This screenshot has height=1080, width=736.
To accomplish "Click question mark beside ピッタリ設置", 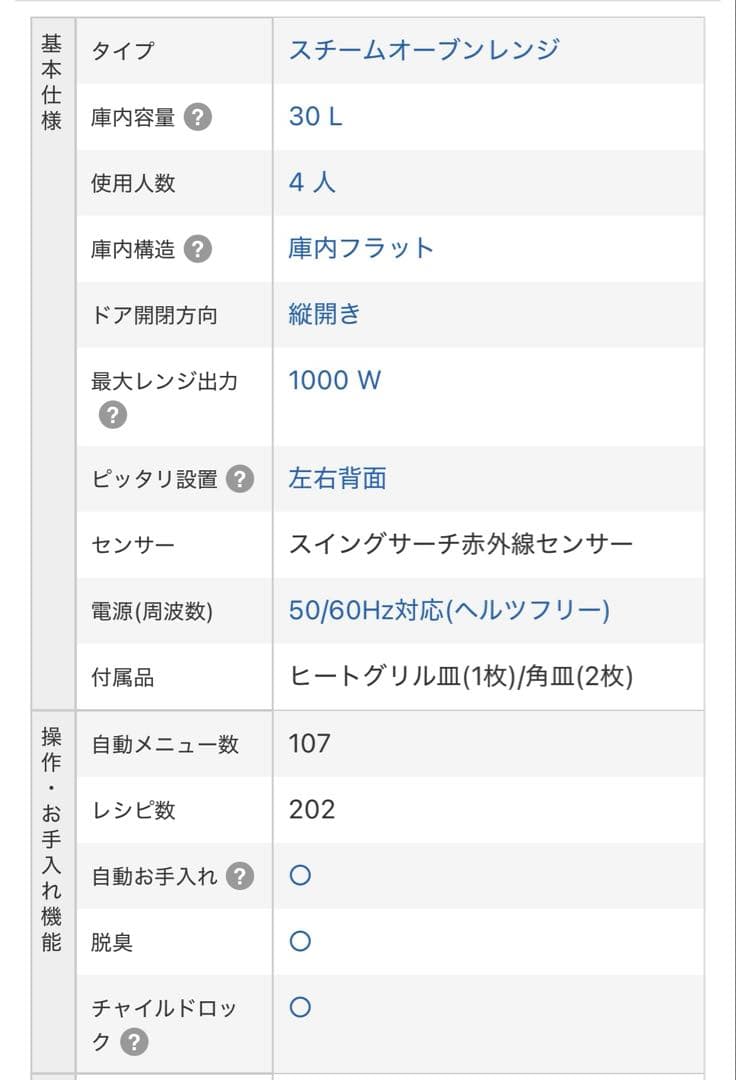I will pyautogui.click(x=239, y=479).
